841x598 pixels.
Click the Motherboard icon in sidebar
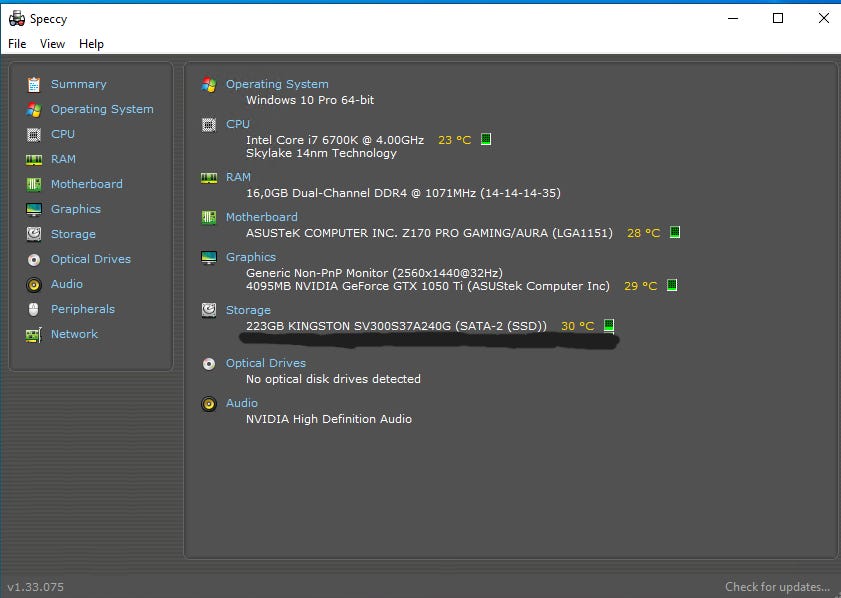click(x=34, y=184)
